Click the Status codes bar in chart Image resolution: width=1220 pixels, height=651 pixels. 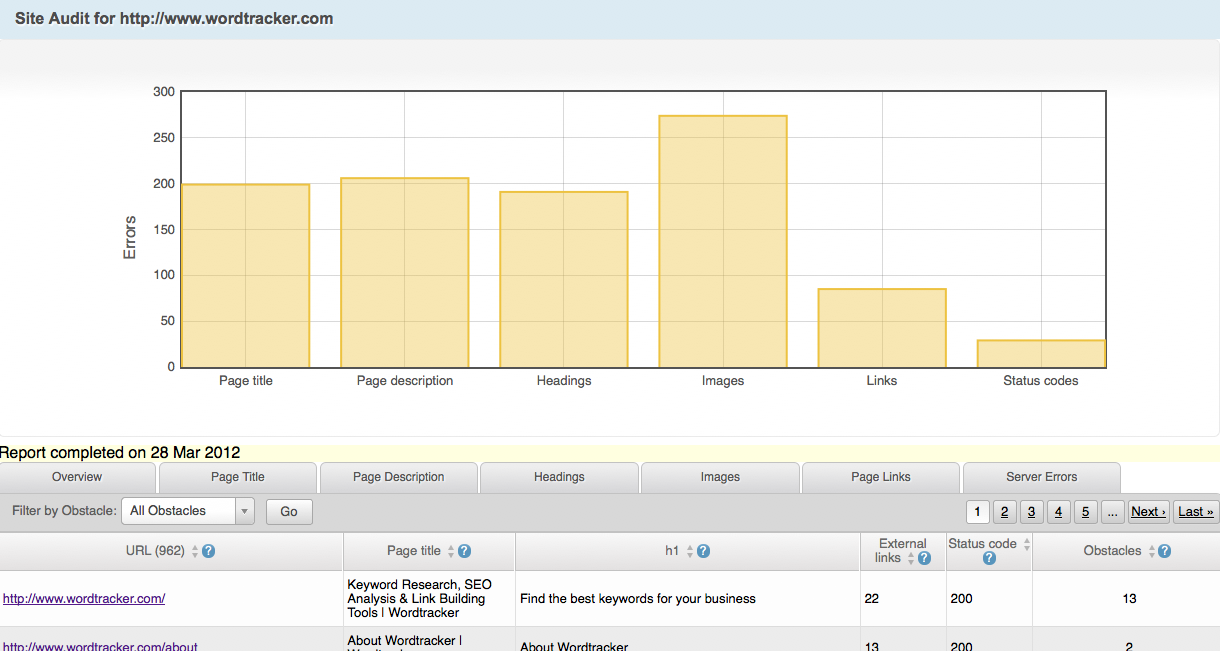click(1041, 354)
